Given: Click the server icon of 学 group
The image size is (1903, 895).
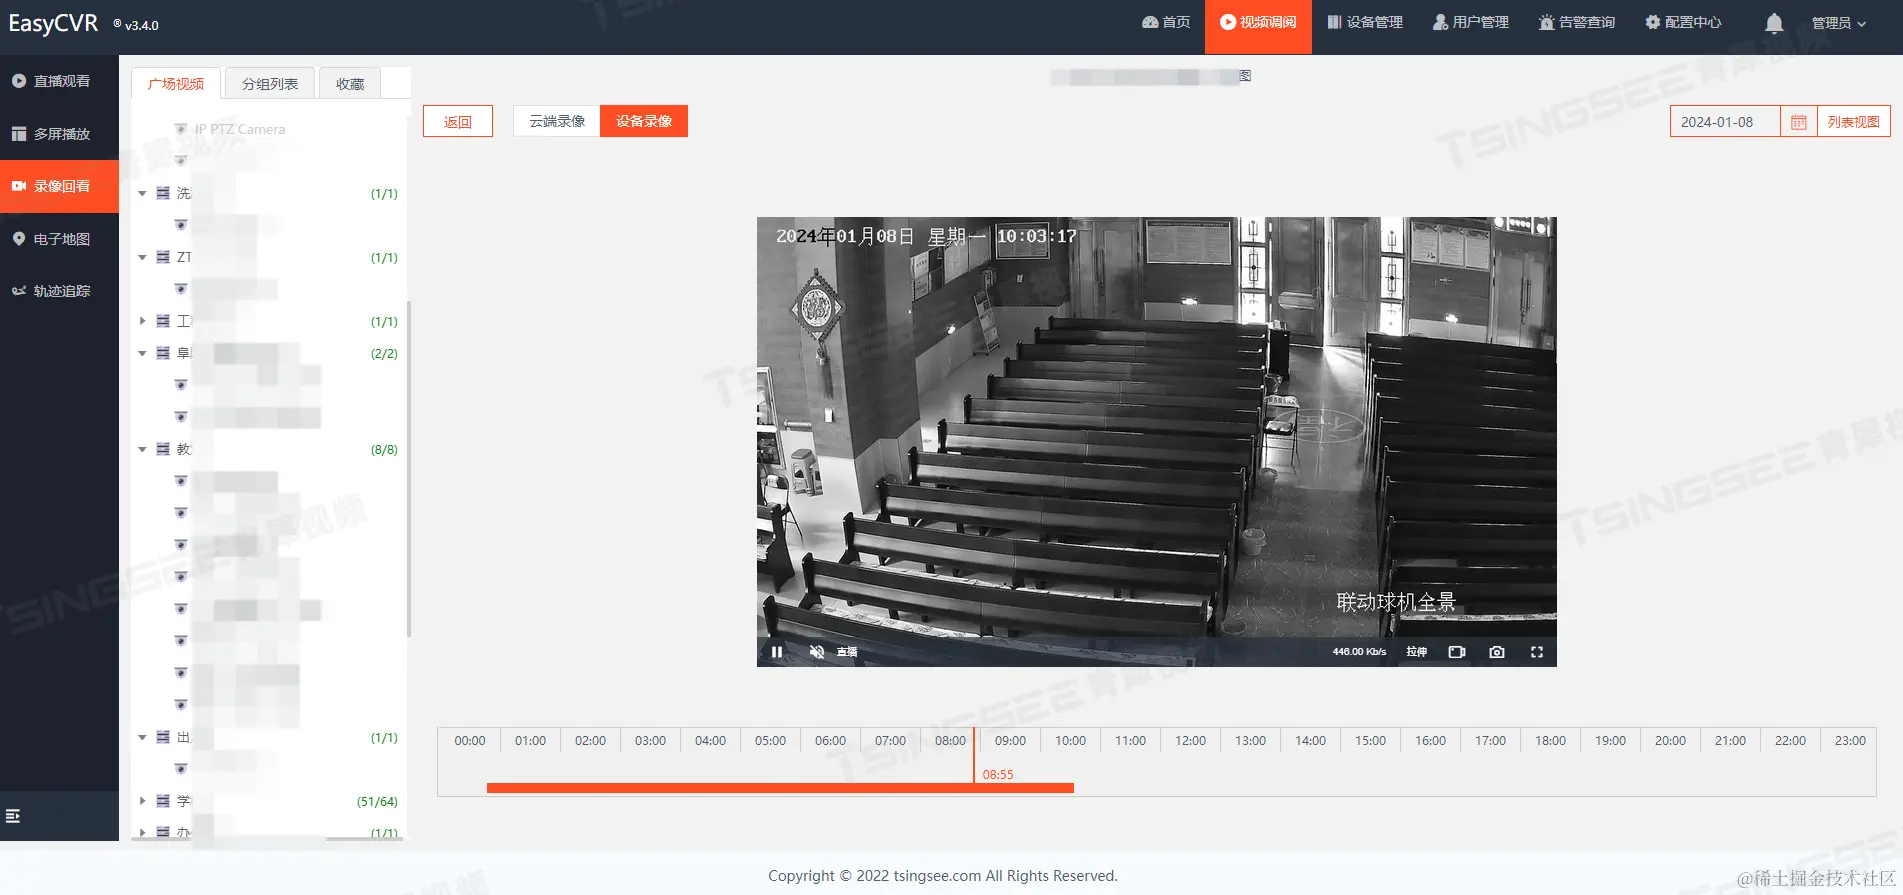Looking at the screenshot, I should 163,801.
